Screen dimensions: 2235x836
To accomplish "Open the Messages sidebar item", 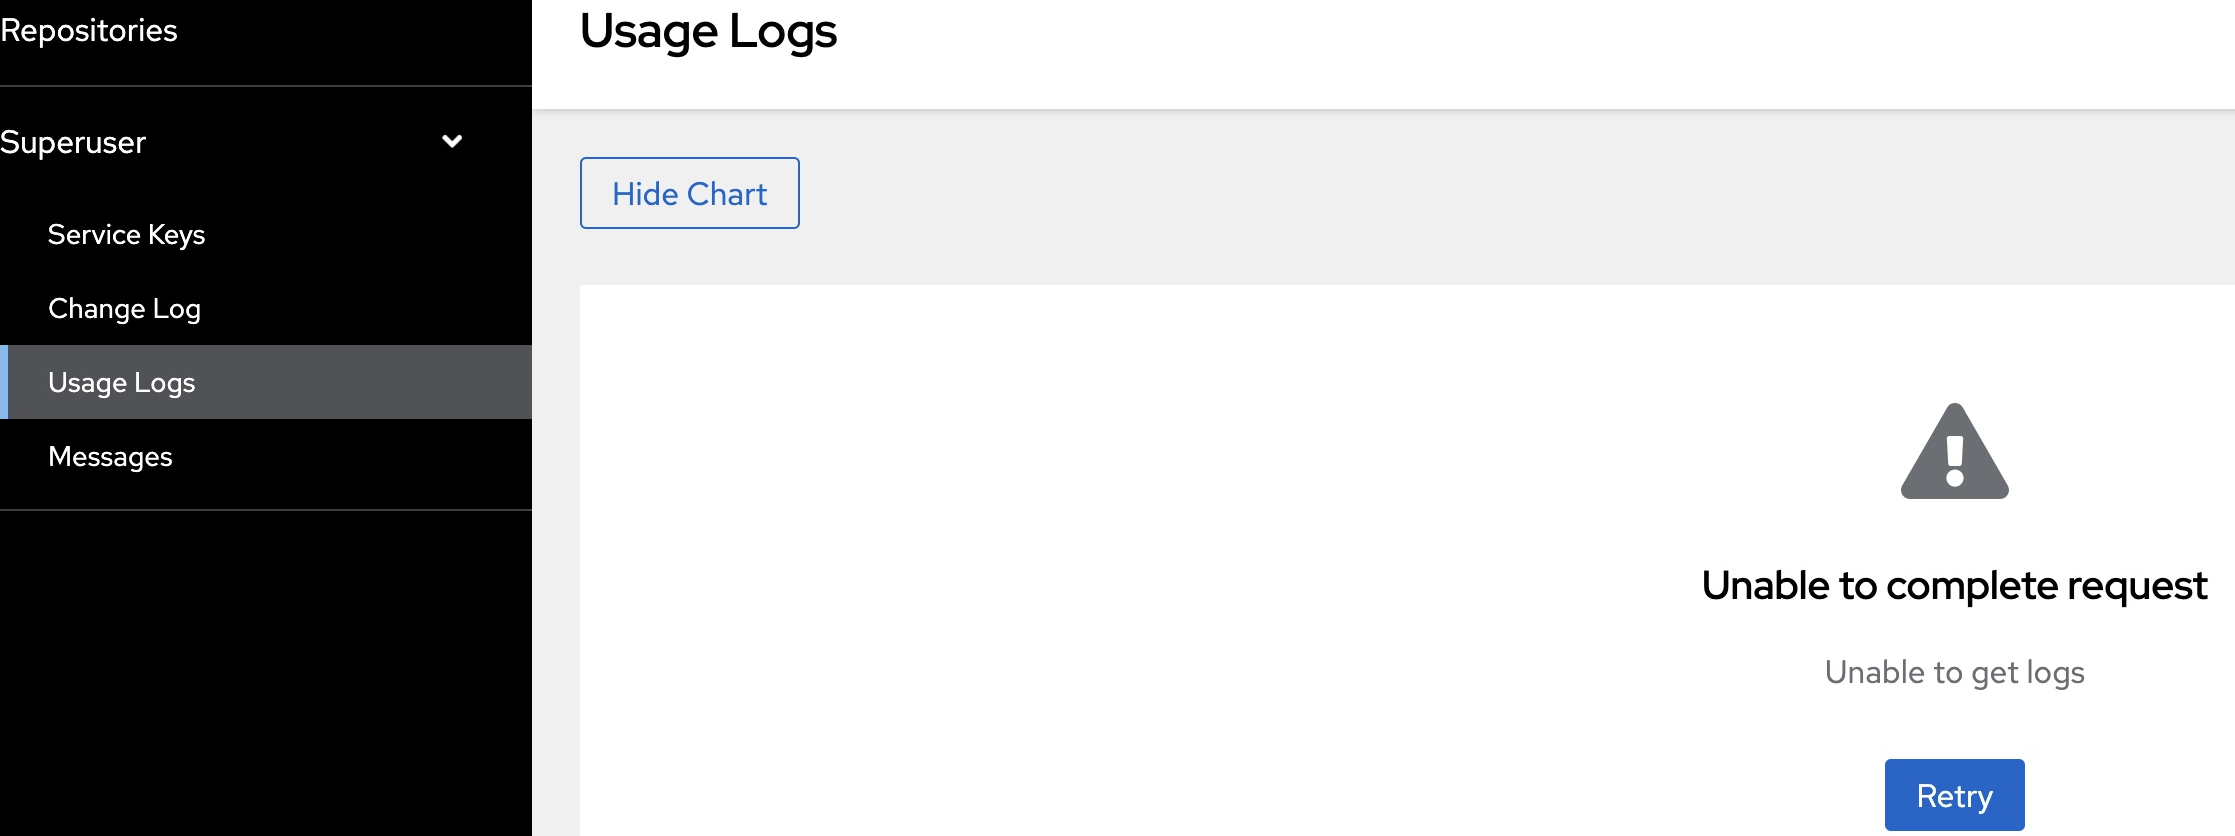I will tap(110, 456).
